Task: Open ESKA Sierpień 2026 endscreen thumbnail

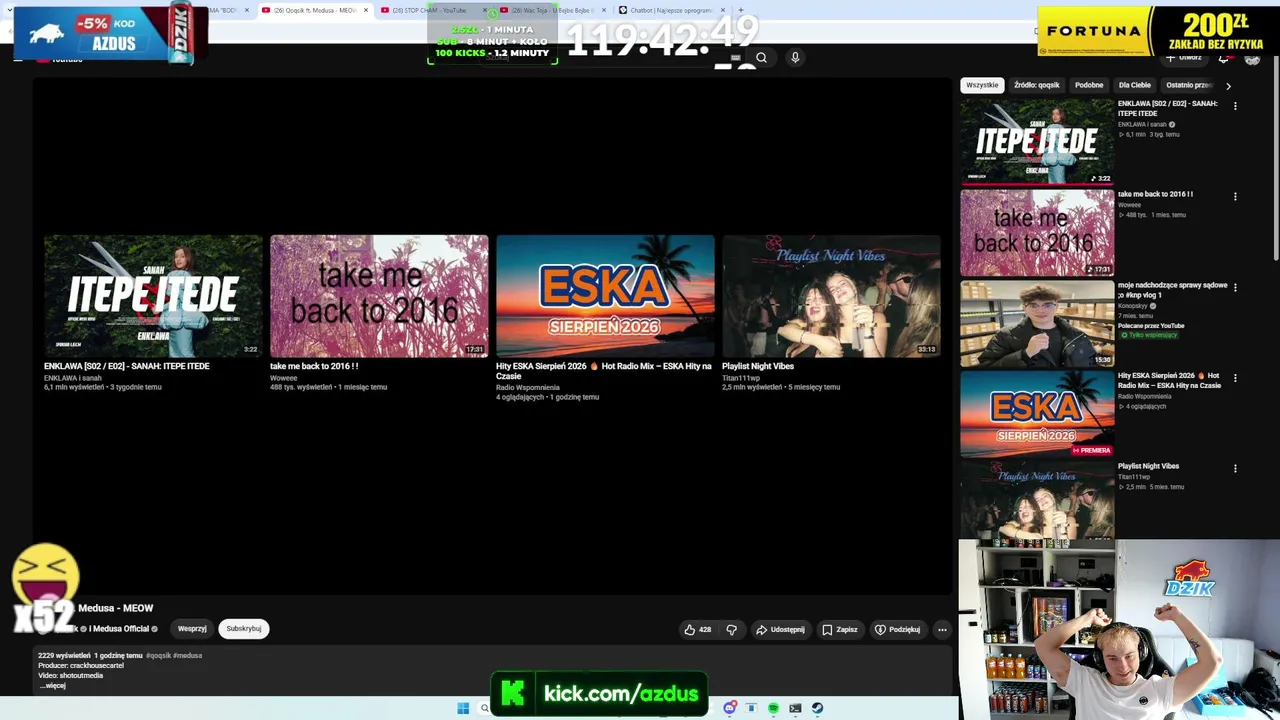Action: coord(605,296)
